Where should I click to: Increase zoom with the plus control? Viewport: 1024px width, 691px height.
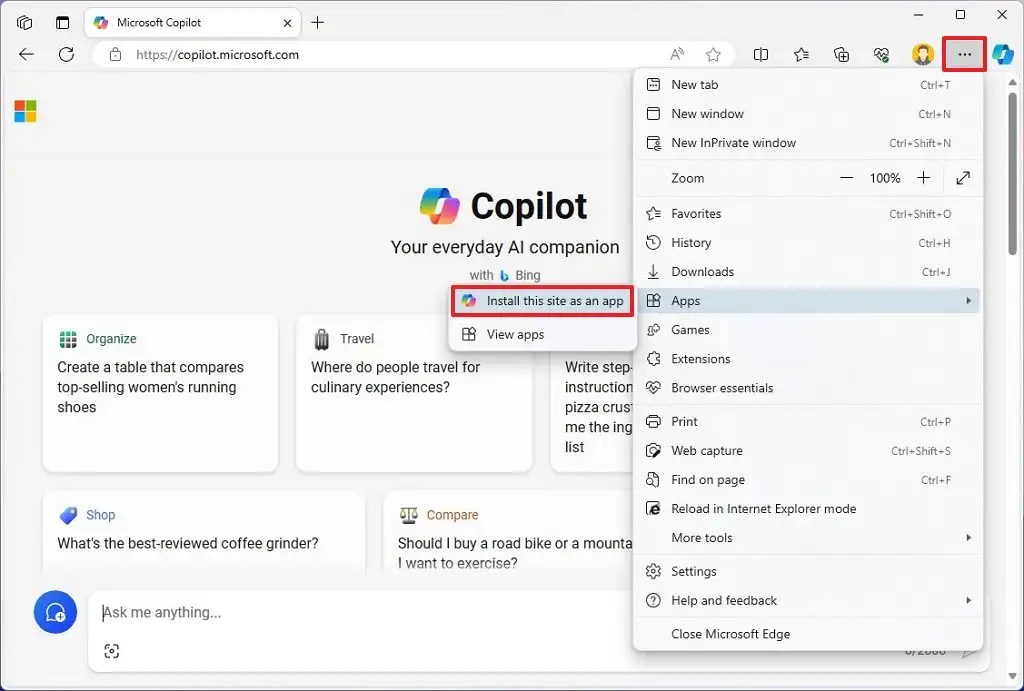[925, 178]
